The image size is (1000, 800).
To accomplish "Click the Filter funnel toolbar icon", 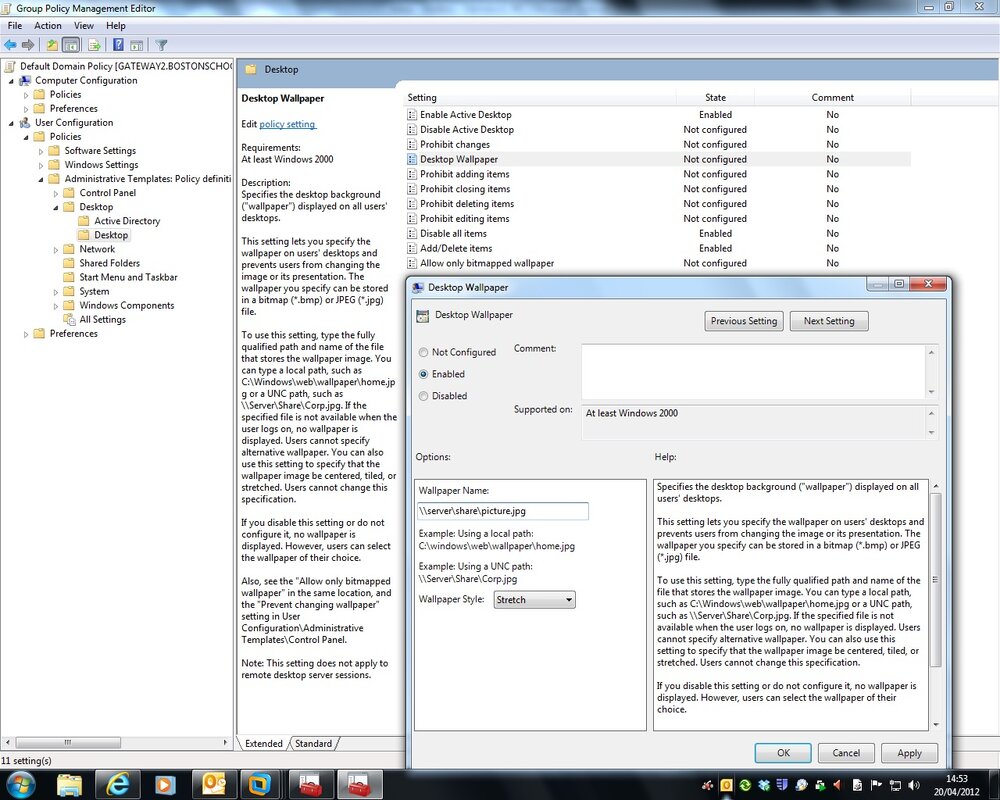I will (x=161, y=45).
